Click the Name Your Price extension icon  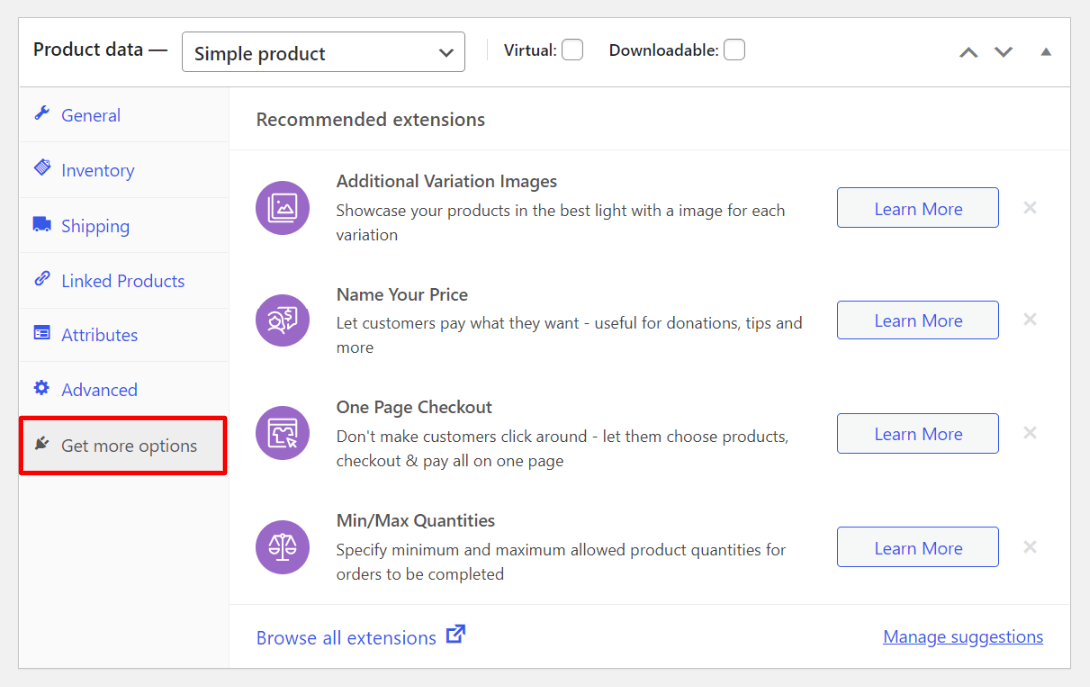(282, 320)
